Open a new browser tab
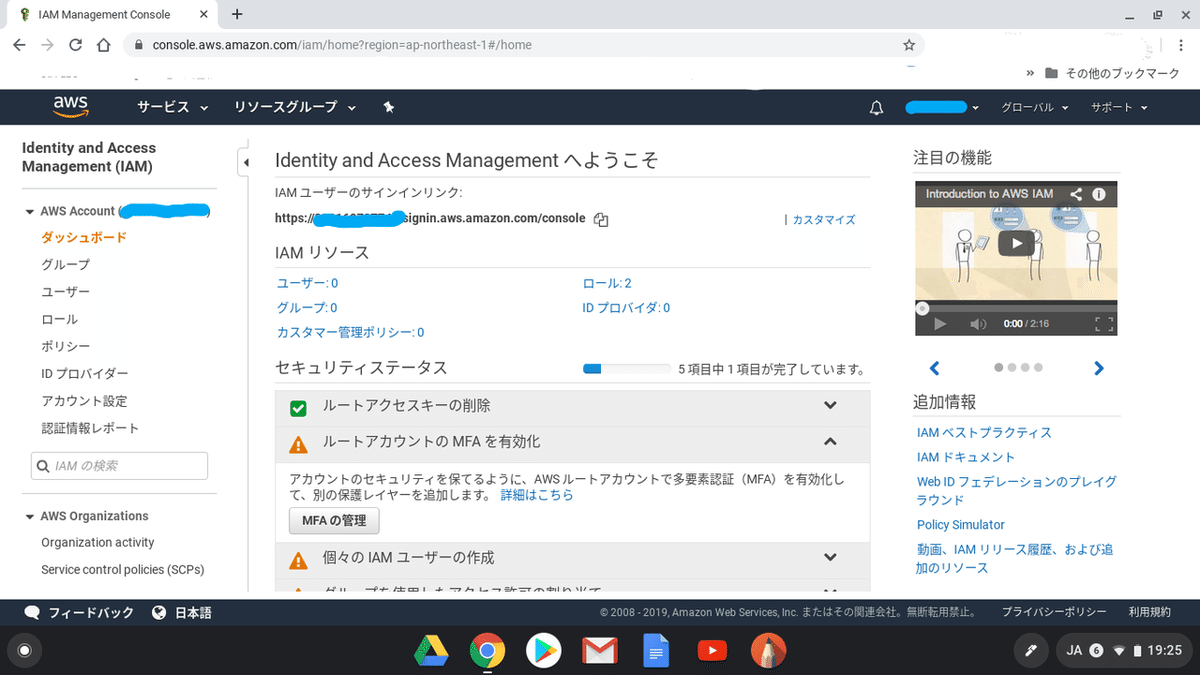The width and height of the screenshot is (1200, 675). pyautogui.click(x=237, y=14)
